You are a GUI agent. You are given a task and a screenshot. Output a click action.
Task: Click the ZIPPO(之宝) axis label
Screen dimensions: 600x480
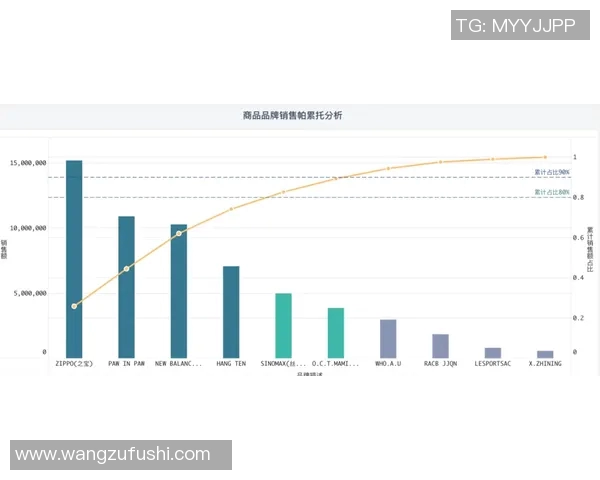[x=74, y=364]
